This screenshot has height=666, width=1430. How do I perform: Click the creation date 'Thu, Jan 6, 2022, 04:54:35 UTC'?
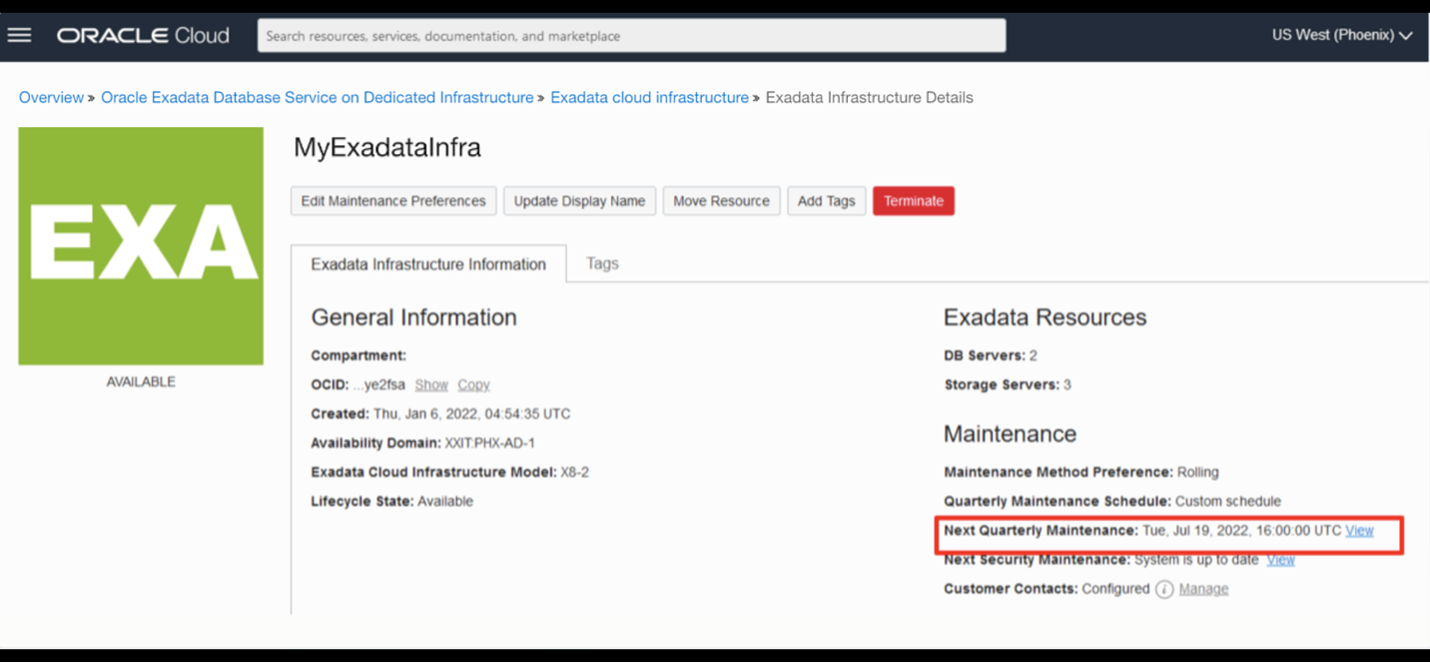click(x=472, y=414)
